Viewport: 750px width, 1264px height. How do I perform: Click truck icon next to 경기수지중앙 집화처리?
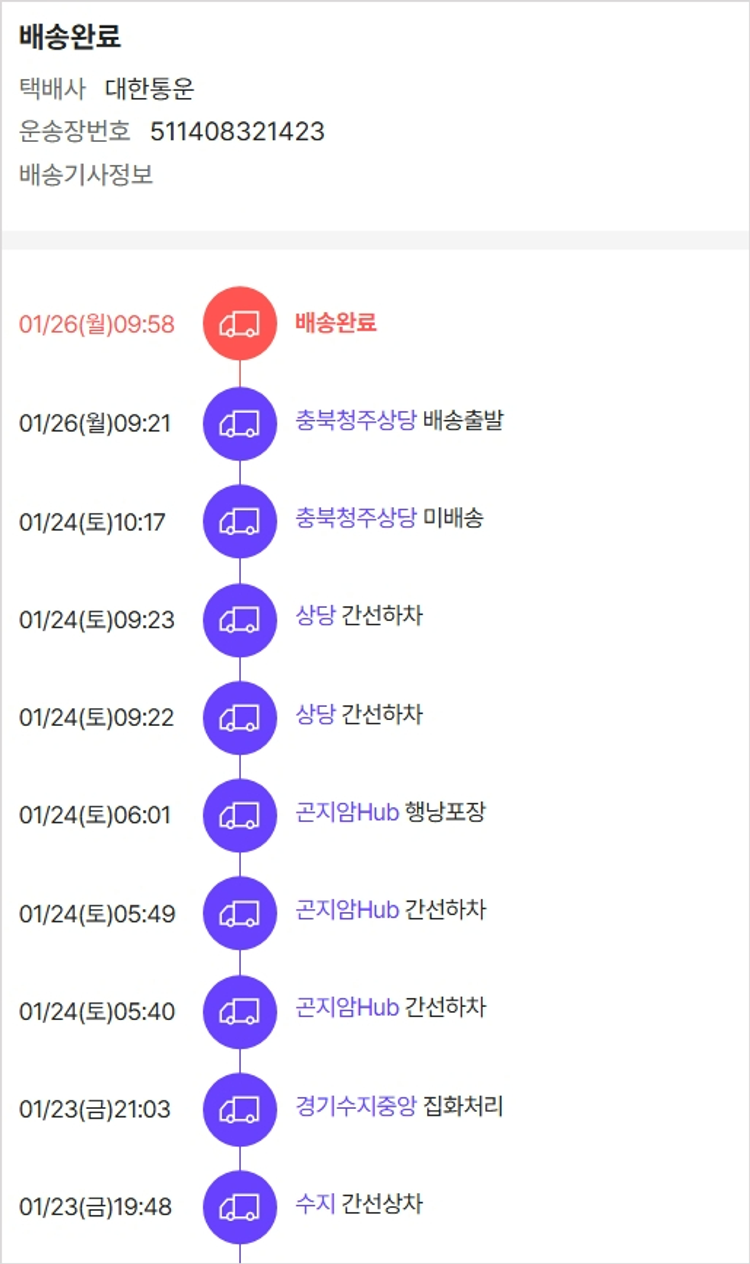click(240, 1108)
